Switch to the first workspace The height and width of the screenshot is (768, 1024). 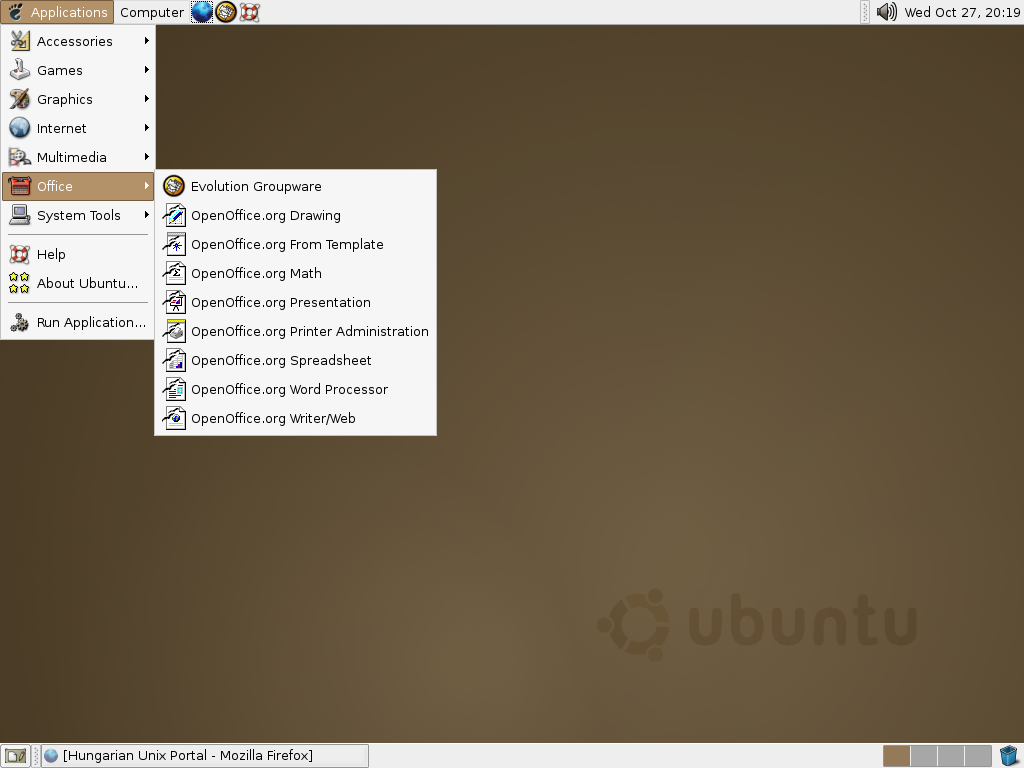point(897,756)
